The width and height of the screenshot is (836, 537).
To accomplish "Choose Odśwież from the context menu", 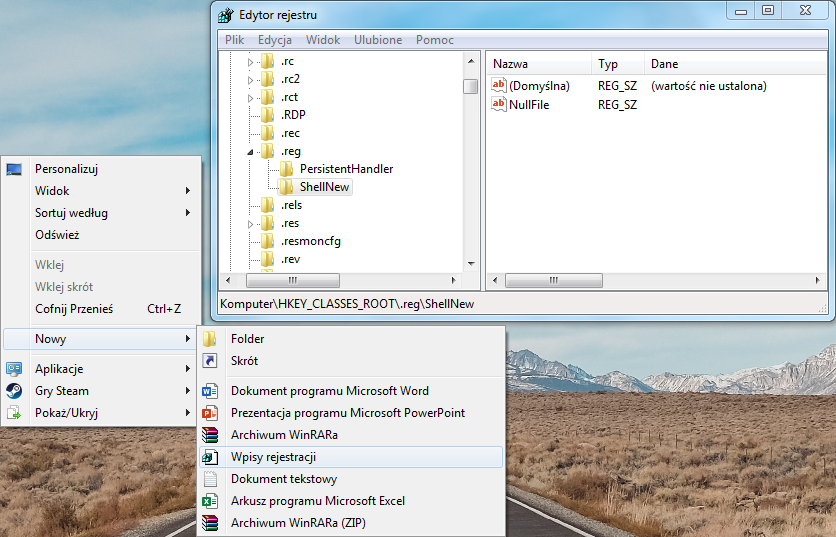I will pos(102,235).
